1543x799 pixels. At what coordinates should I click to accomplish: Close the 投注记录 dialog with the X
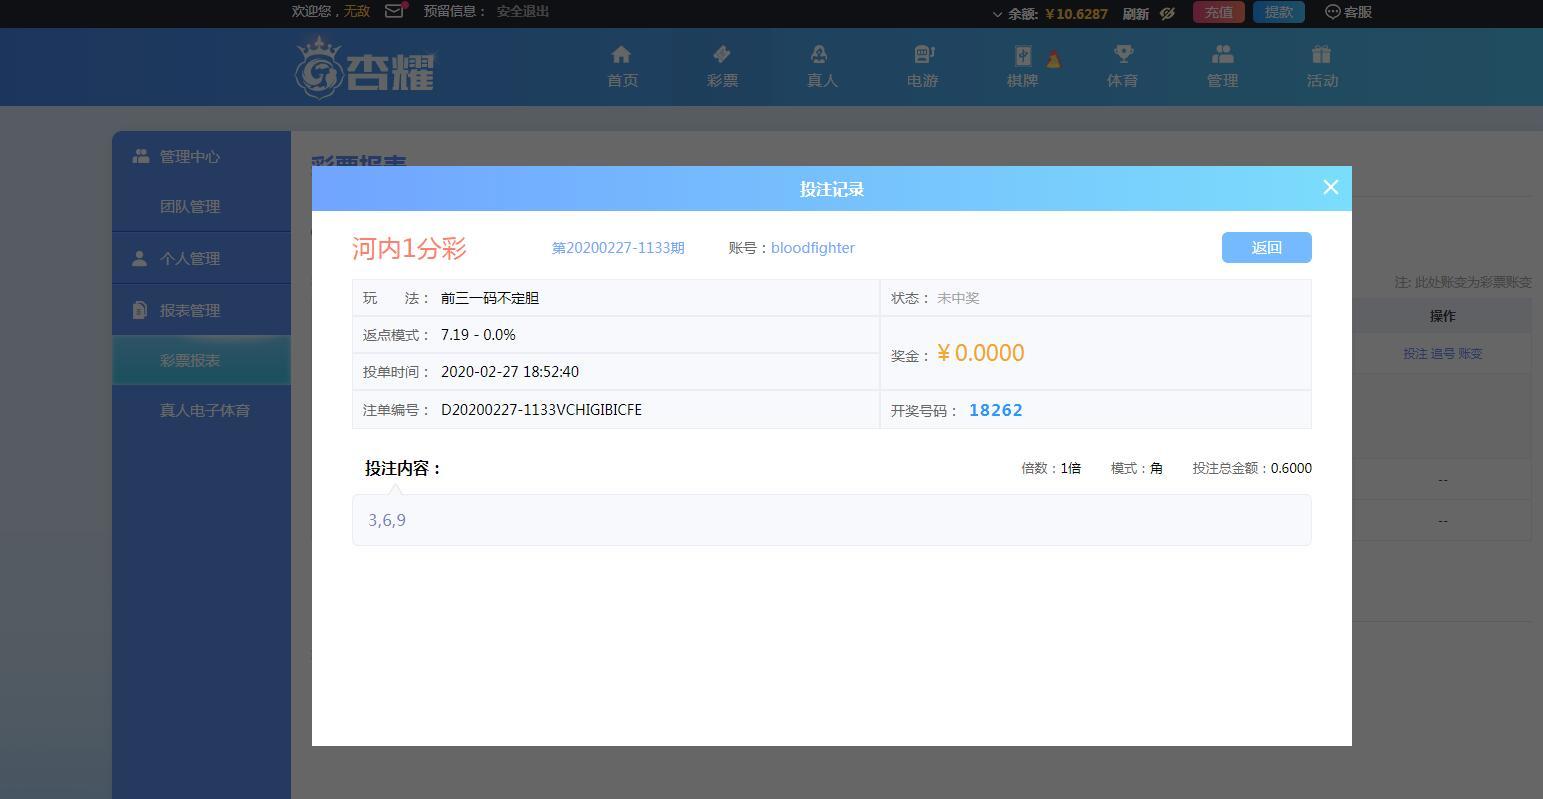coord(1330,187)
